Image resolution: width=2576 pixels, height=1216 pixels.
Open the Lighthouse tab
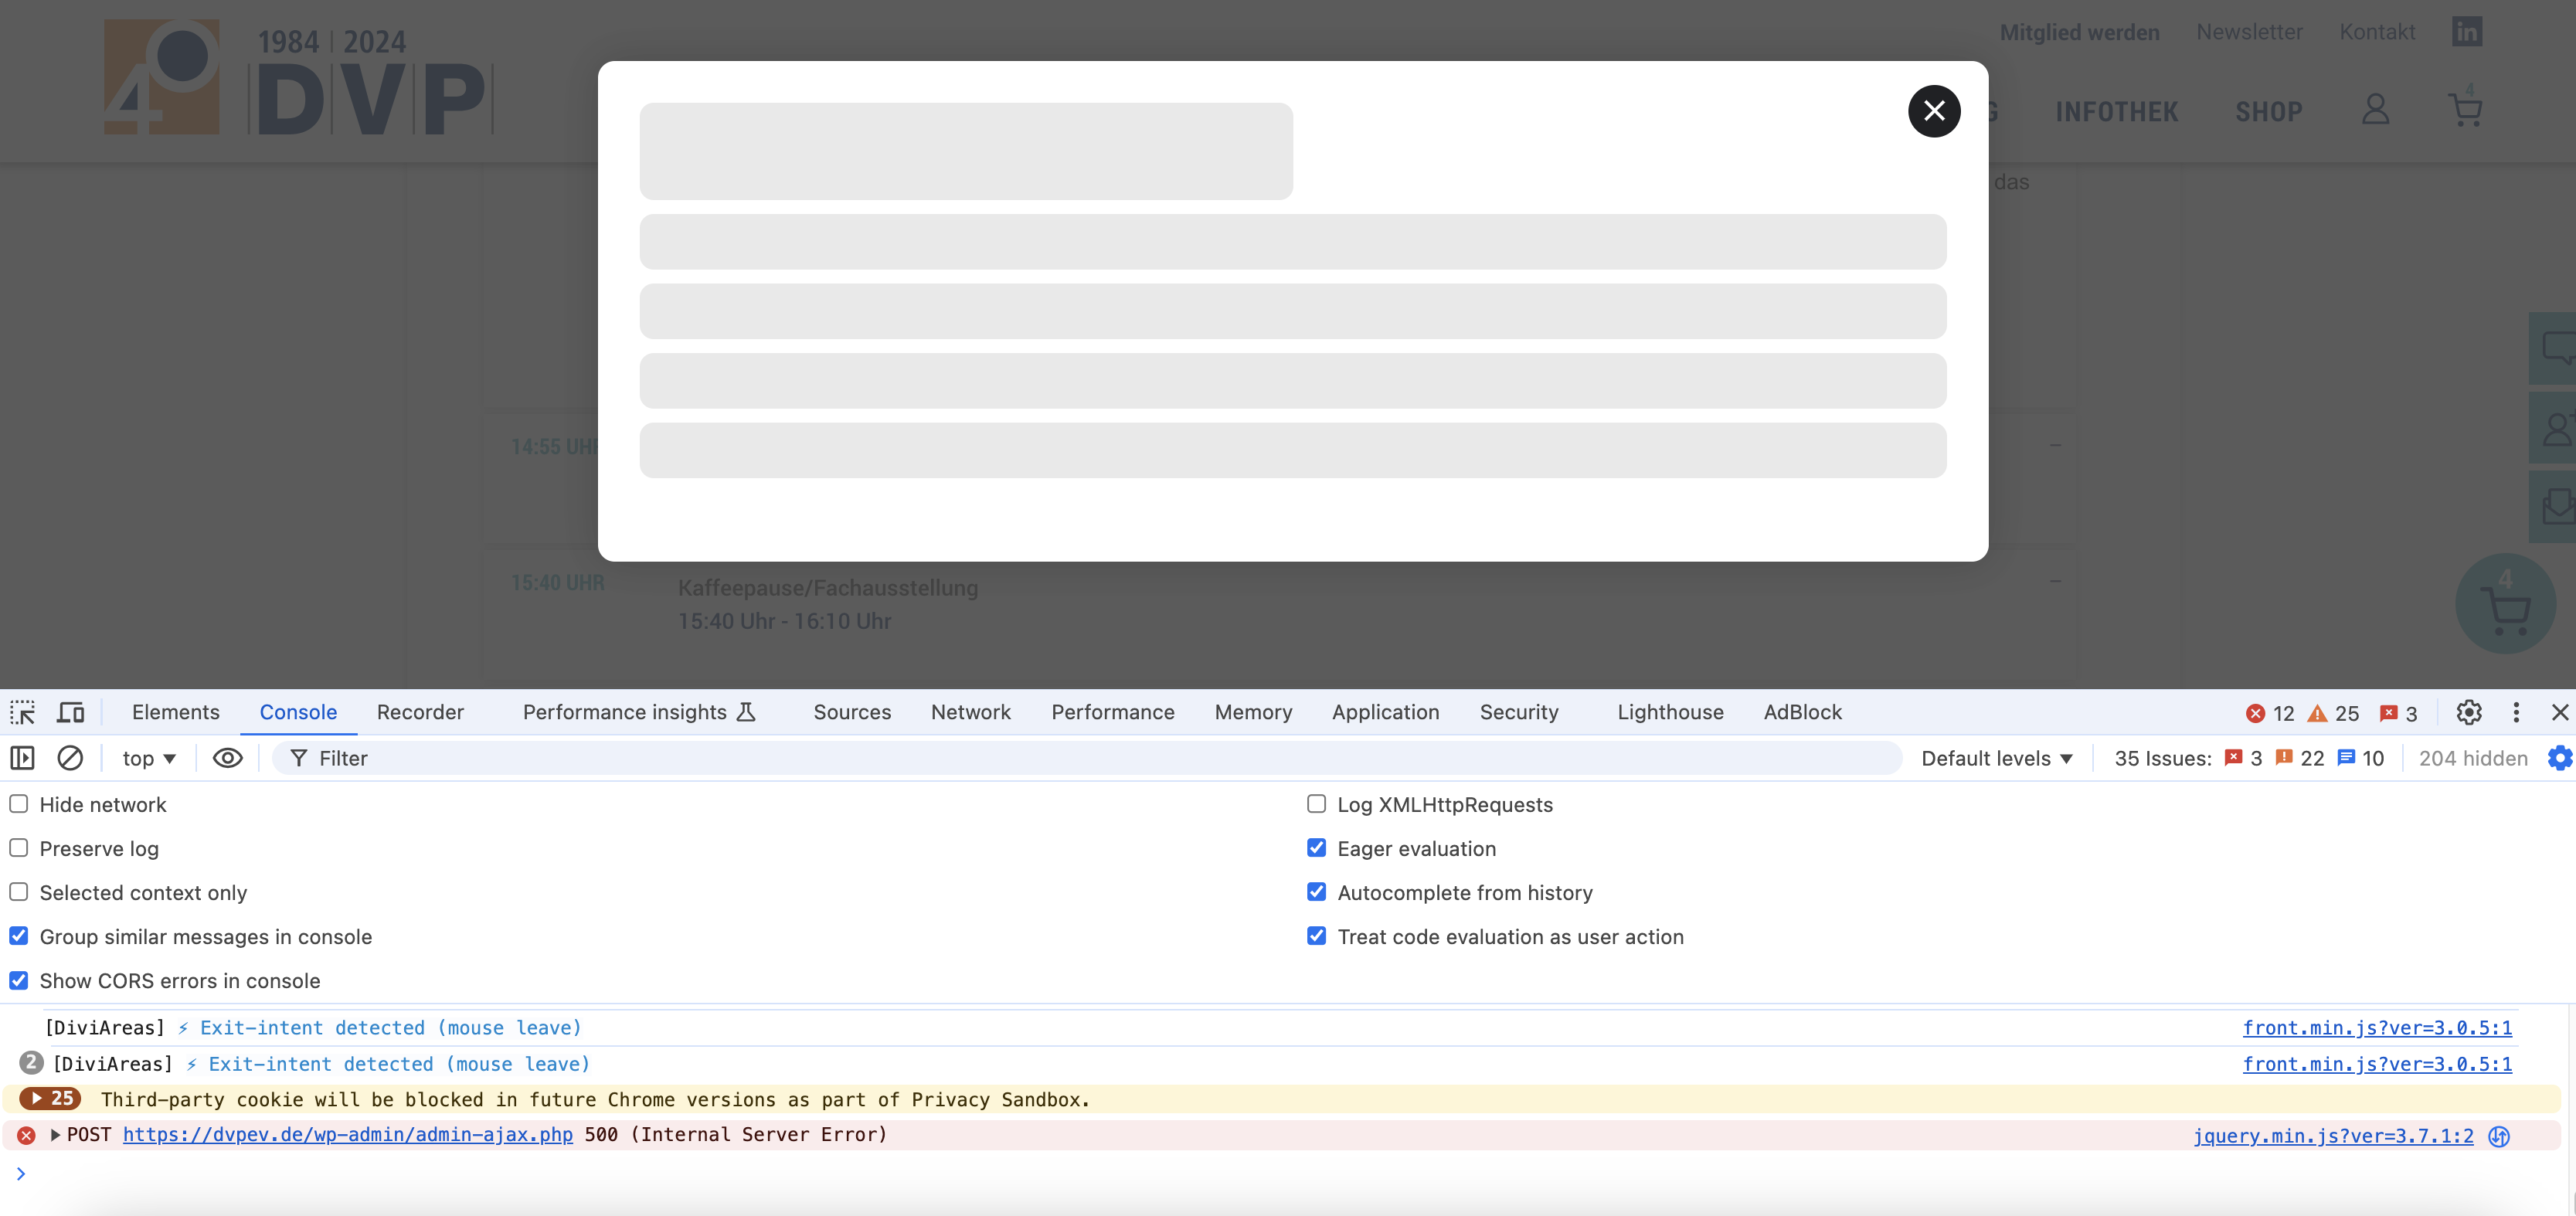coord(1671,712)
